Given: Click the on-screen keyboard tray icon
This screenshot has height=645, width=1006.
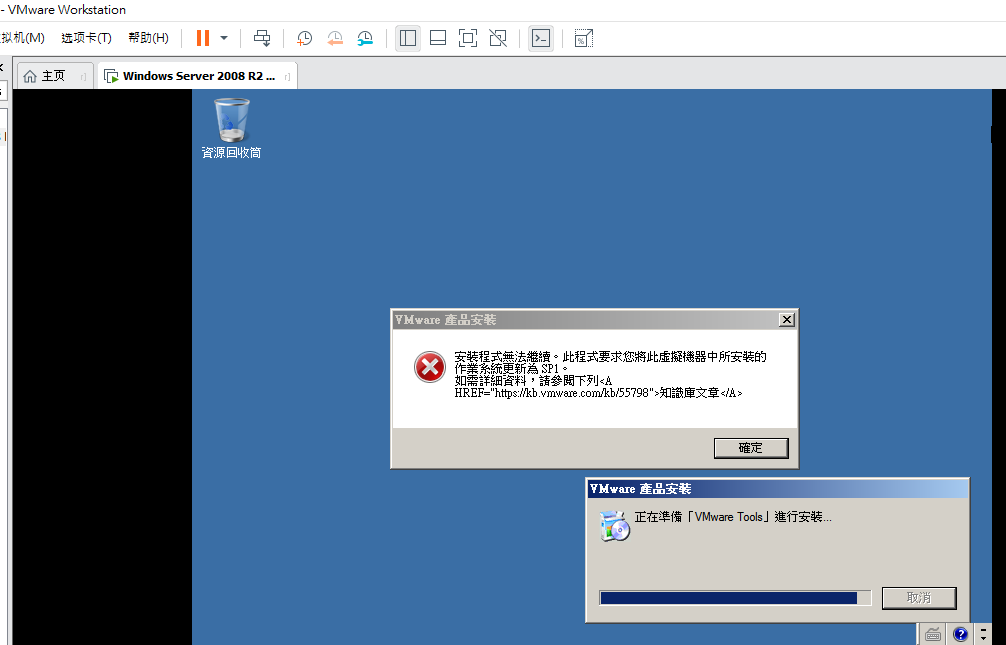Looking at the screenshot, I should pyautogui.click(x=933, y=635).
